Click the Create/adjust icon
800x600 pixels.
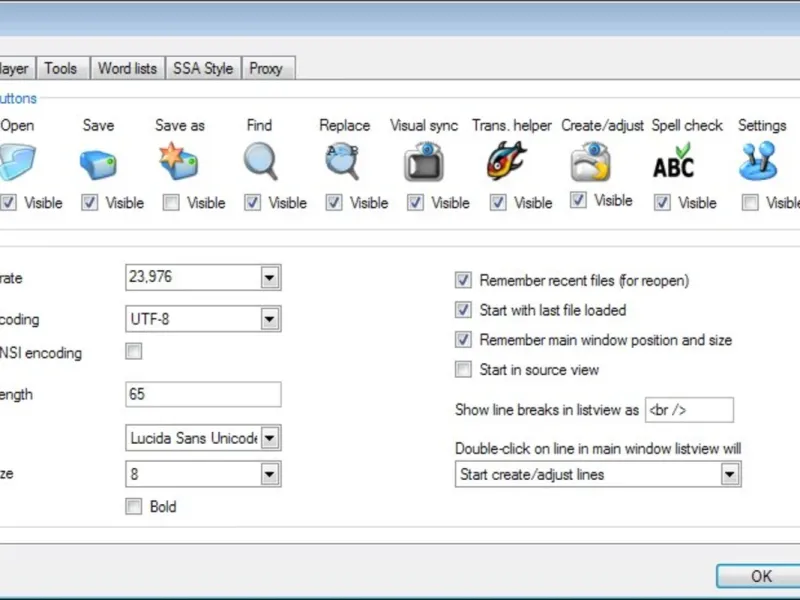(x=590, y=162)
